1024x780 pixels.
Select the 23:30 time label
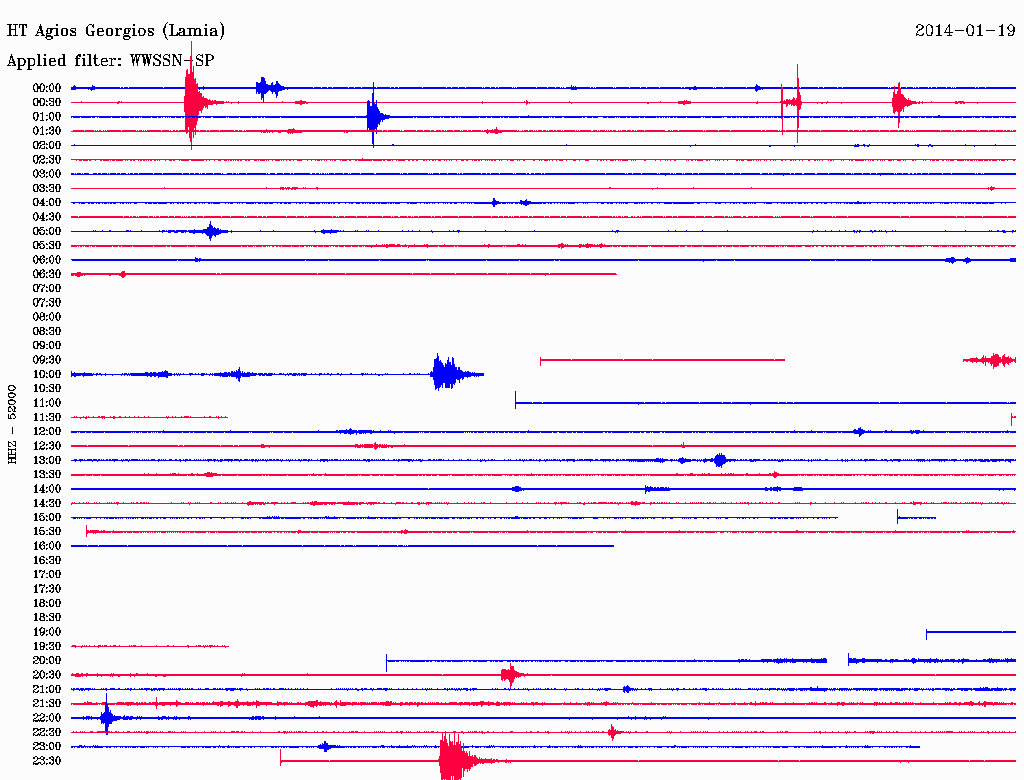(46, 760)
